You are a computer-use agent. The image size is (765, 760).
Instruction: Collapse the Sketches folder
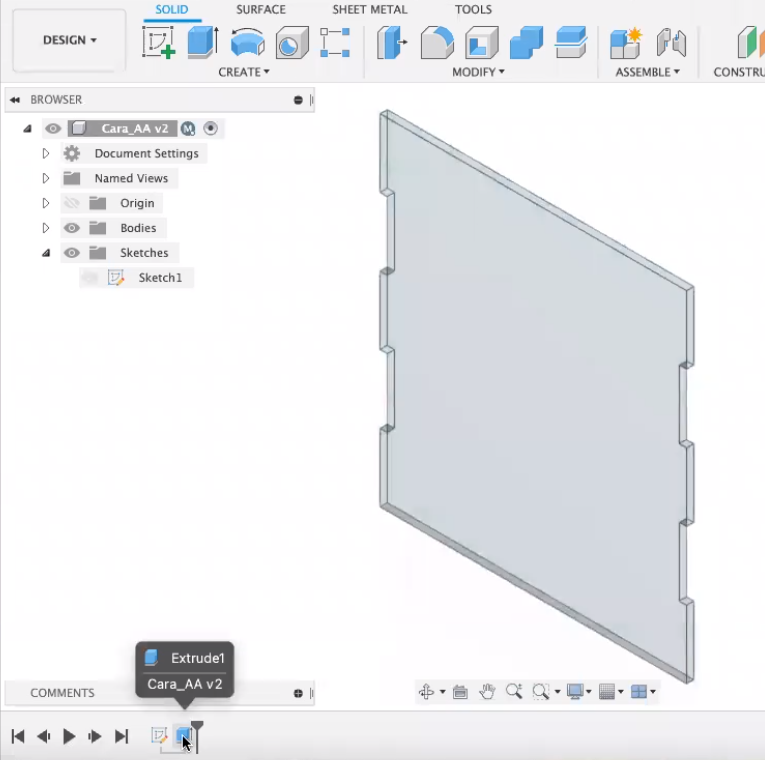(46, 253)
